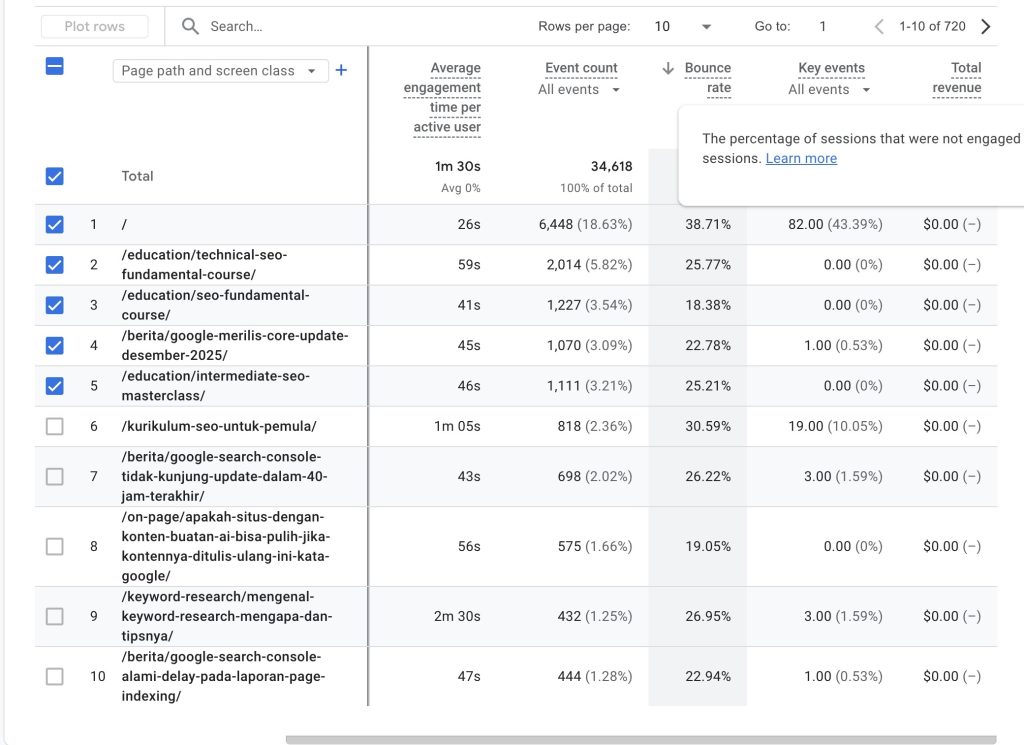Viewport: 1024px width, 745px height.
Task: Click the /education/technical-seo-fundamental-course/ path
Action: pos(204,265)
